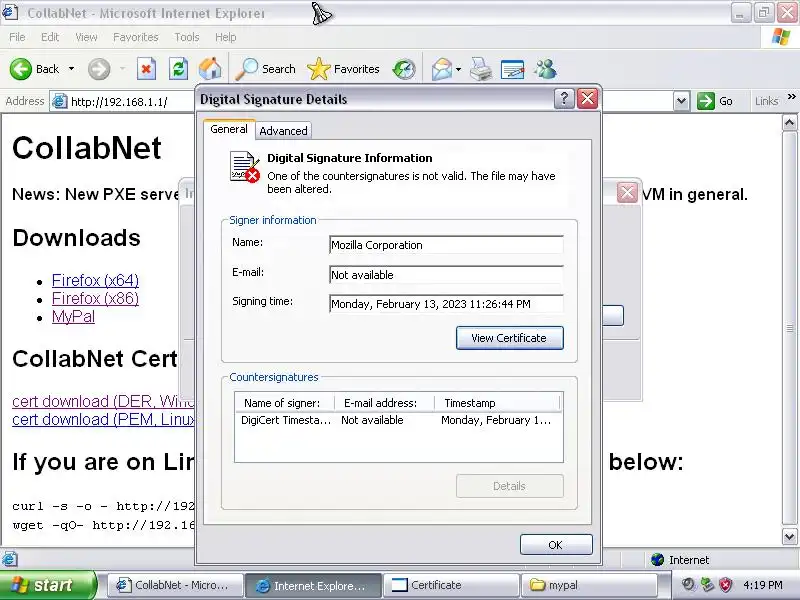Click the Stop loading icon
The height and width of the screenshot is (600, 800).
(x=146, y=69)
